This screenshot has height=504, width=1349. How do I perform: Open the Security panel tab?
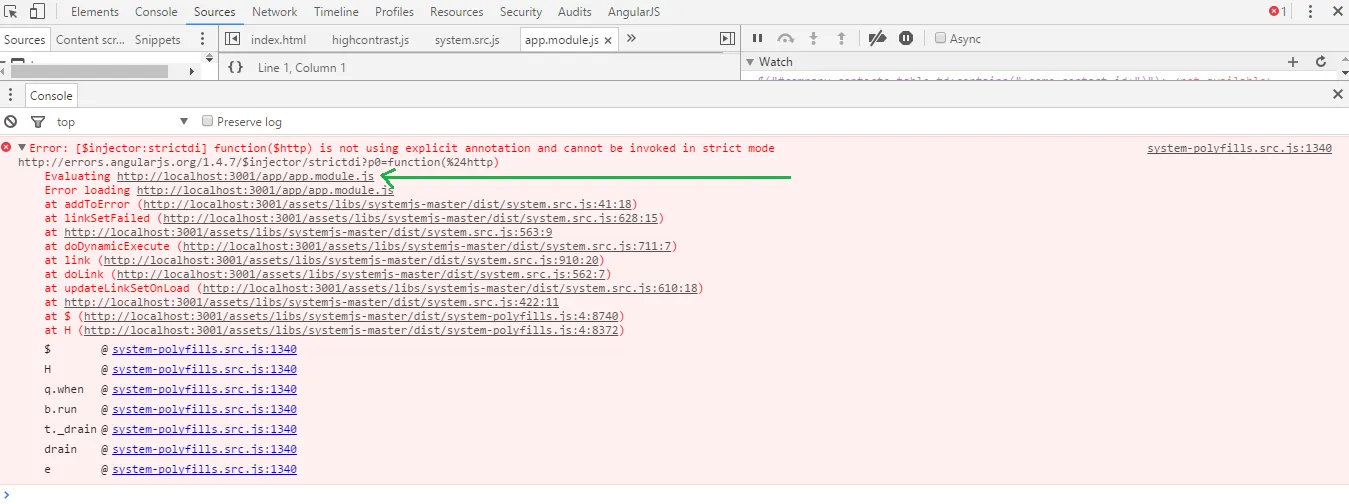pyautogui.click(x=520, y=12)
